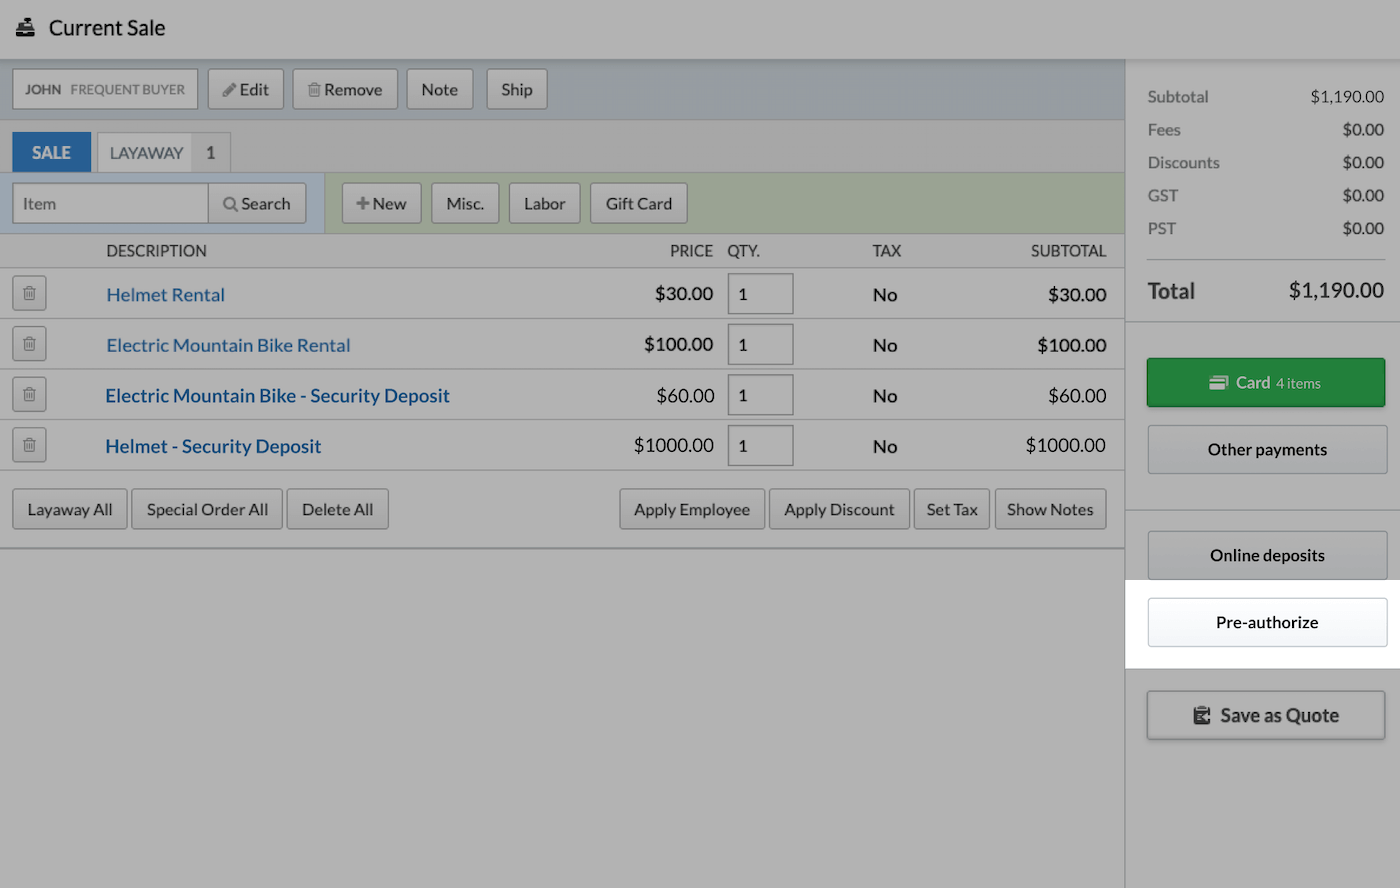Click the plus icon on New button
Viewport: 1400px width, 888px height.
(362, 202)
